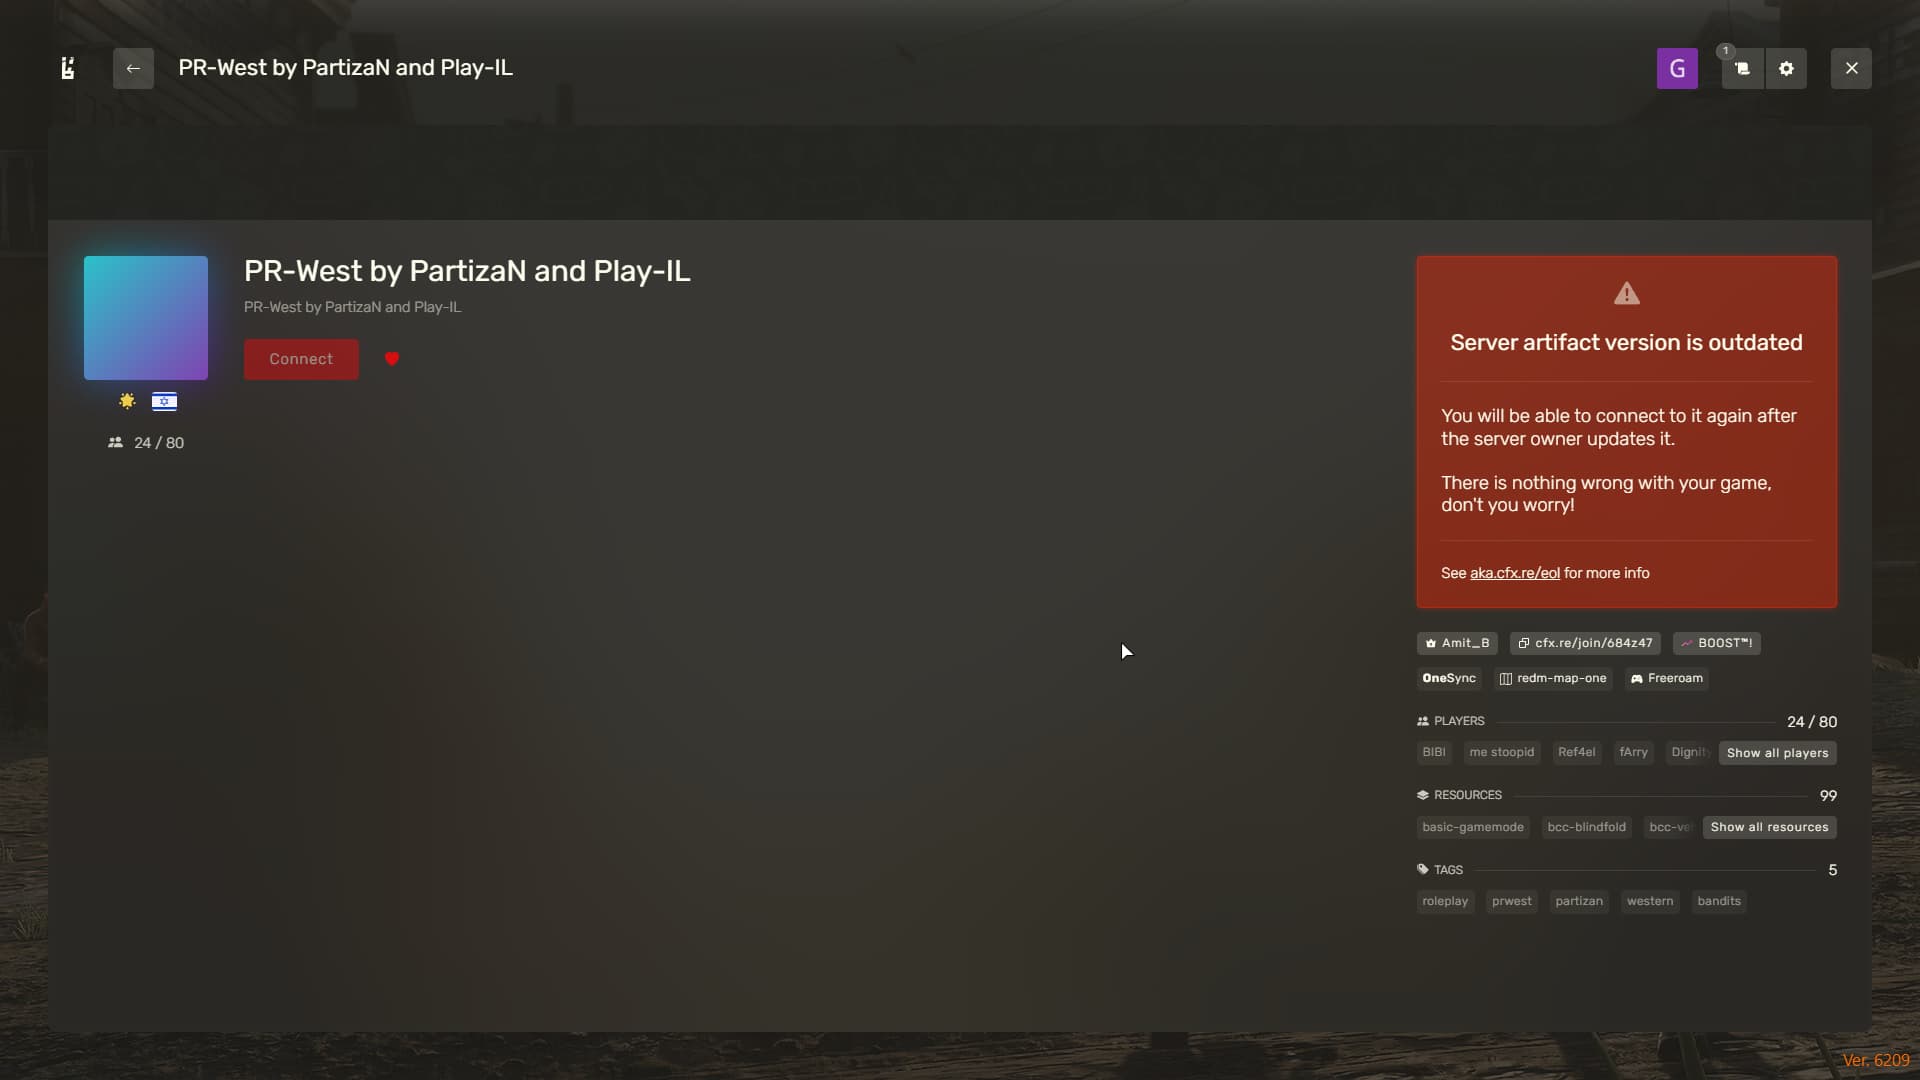Go back using the arrow button
This screenshot has width=1920, height=1080.
click(x=133, y=68)
